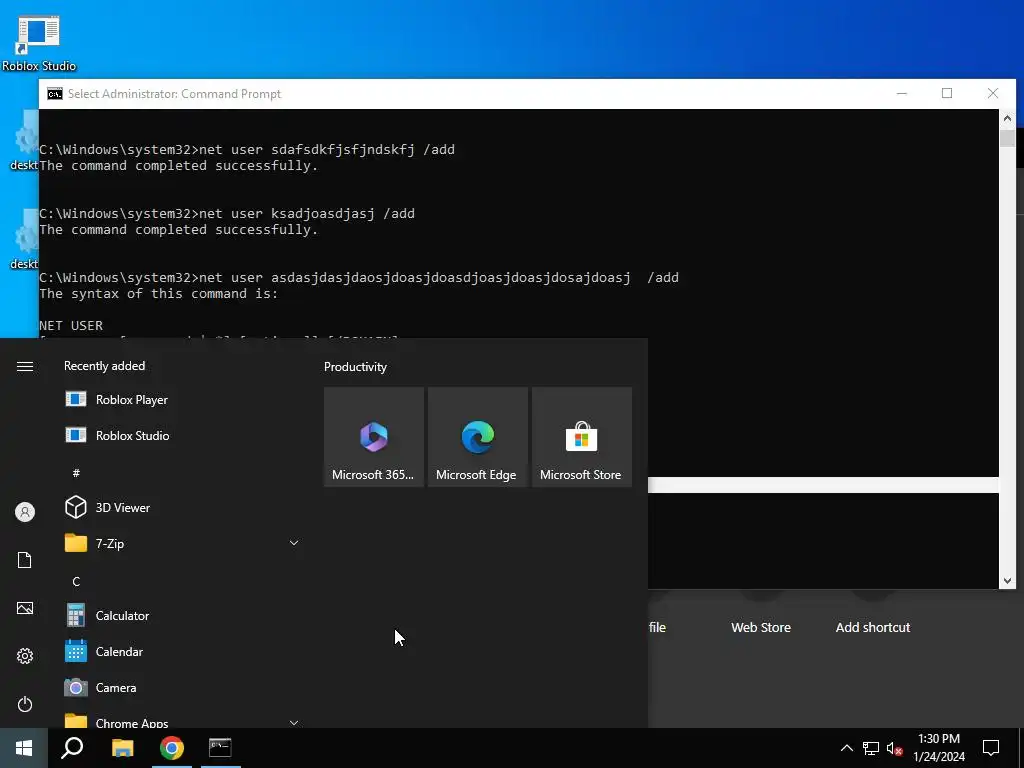This screenshot has height=768, width=1024.
Task: Click the Windows Start button
Action: click(24, 748)
